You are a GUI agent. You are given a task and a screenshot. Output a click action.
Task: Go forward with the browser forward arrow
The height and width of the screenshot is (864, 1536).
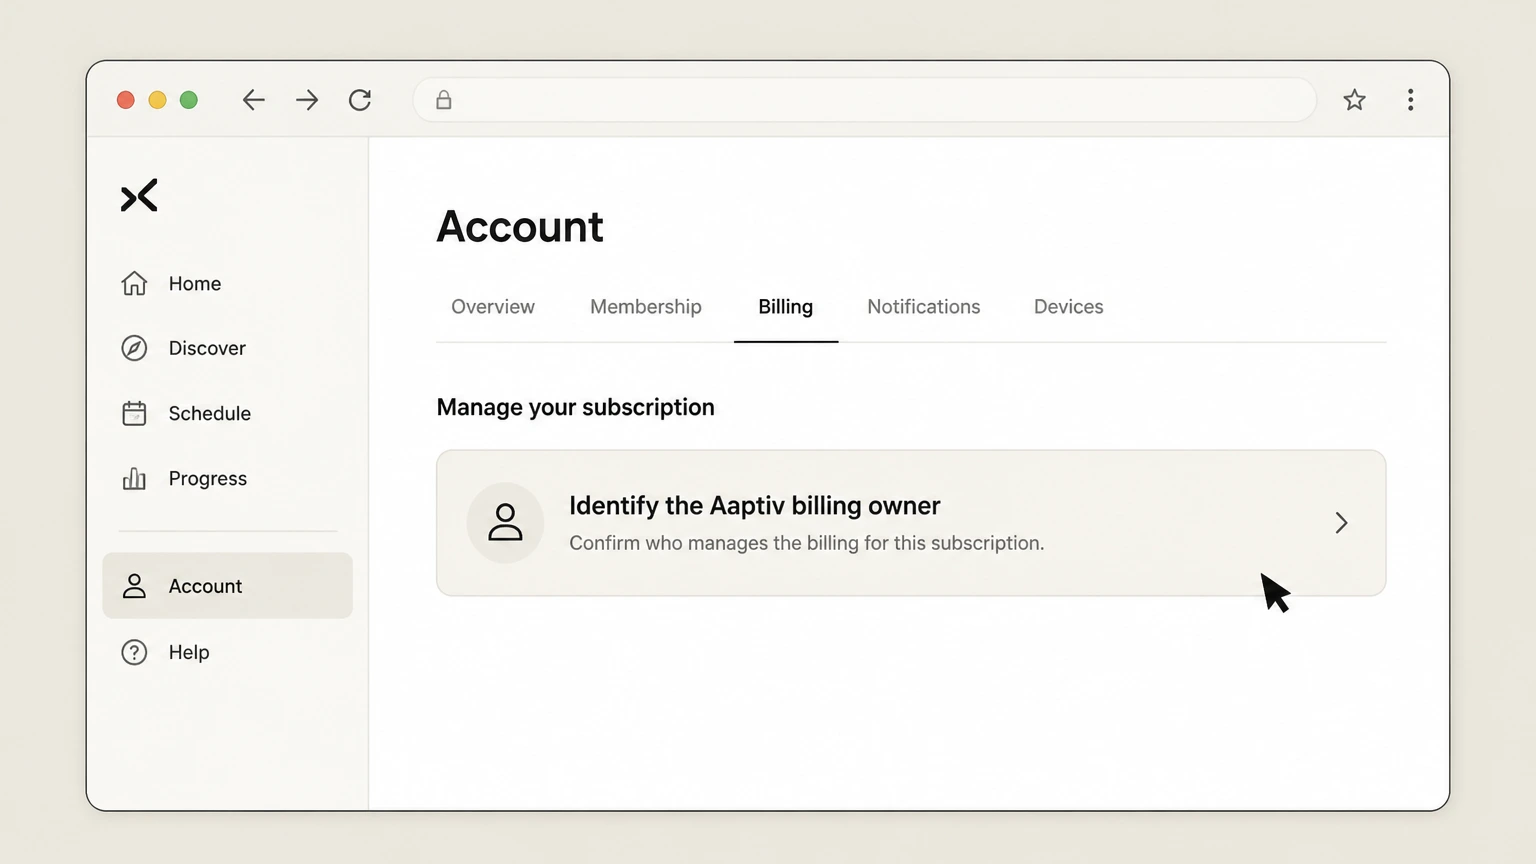[307, 100]
